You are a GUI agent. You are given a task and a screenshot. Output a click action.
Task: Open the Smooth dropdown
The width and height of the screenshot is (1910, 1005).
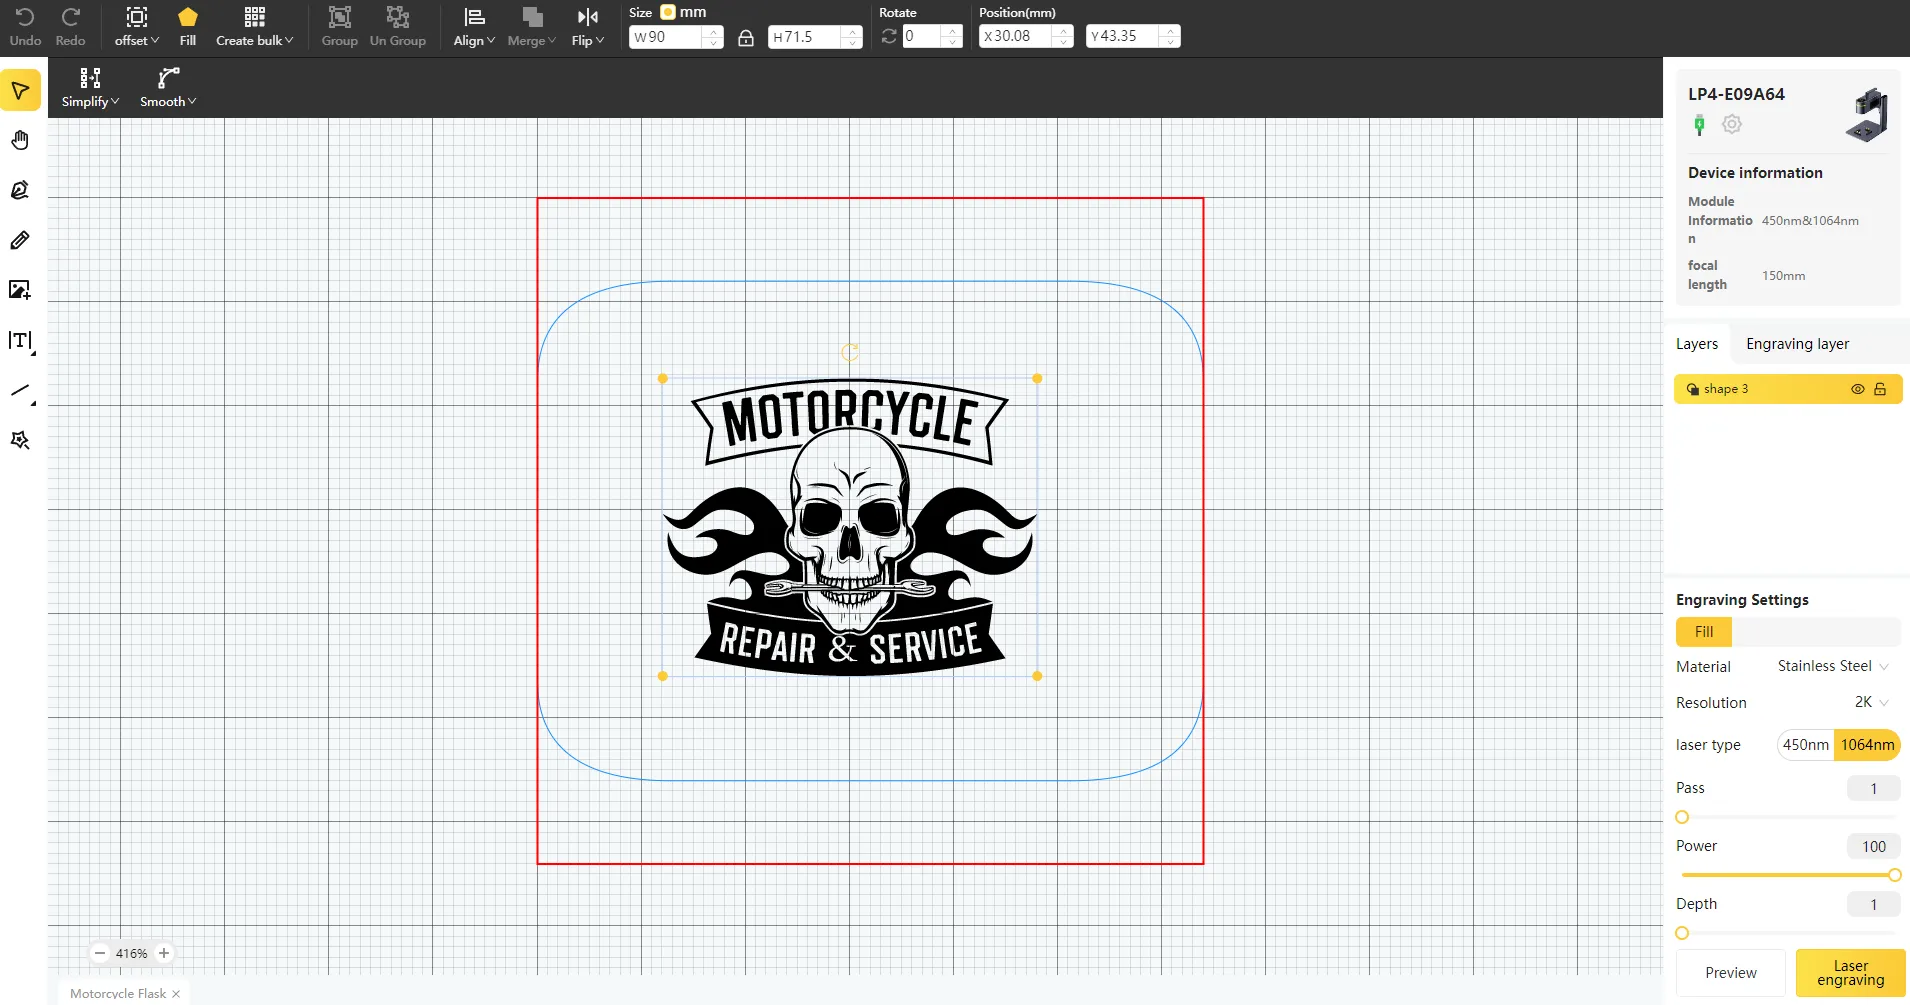(168, 88)
